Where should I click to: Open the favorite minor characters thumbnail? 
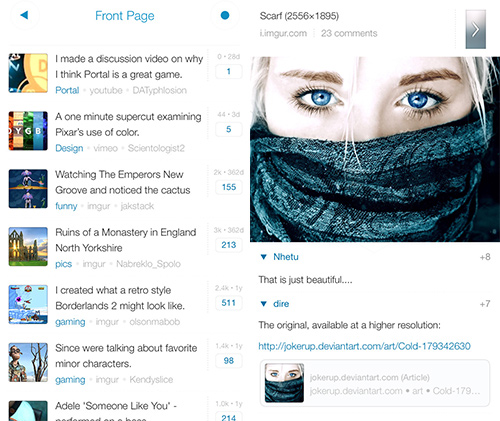coord(28,362)
